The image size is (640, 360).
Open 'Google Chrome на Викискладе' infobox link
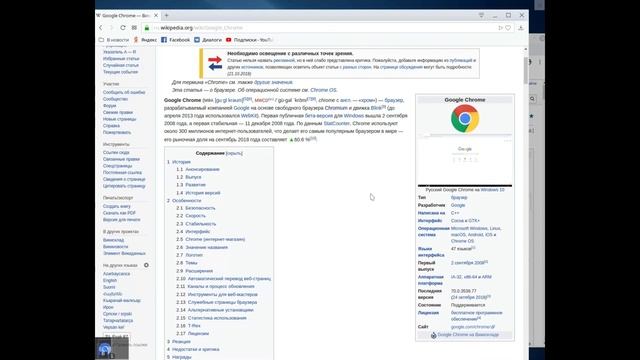pos(468,335)
